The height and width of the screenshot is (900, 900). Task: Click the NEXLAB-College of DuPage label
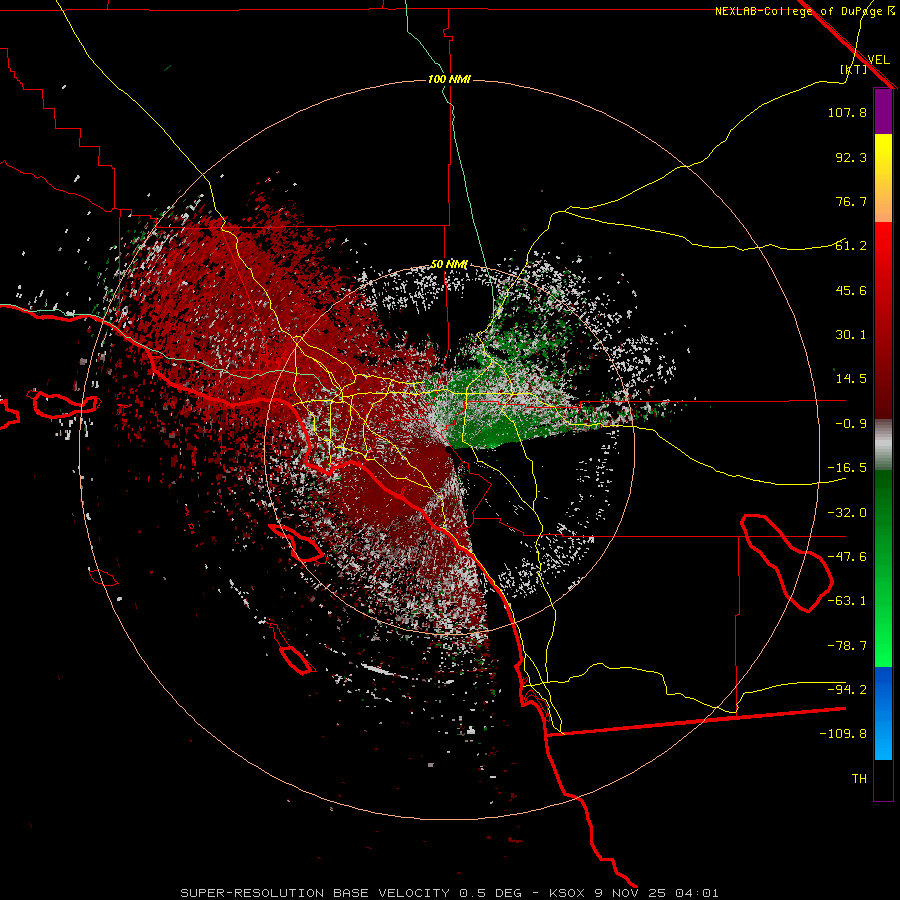point(805,11)
